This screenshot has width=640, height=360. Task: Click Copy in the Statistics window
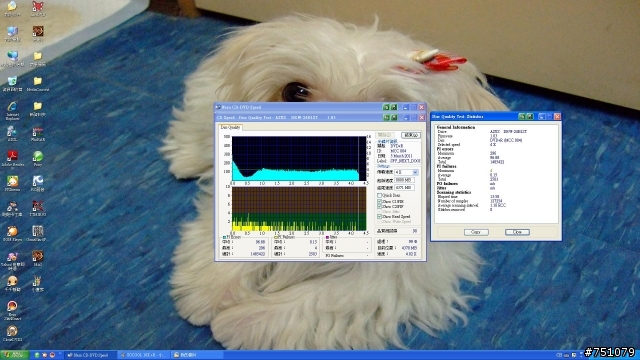476,232
